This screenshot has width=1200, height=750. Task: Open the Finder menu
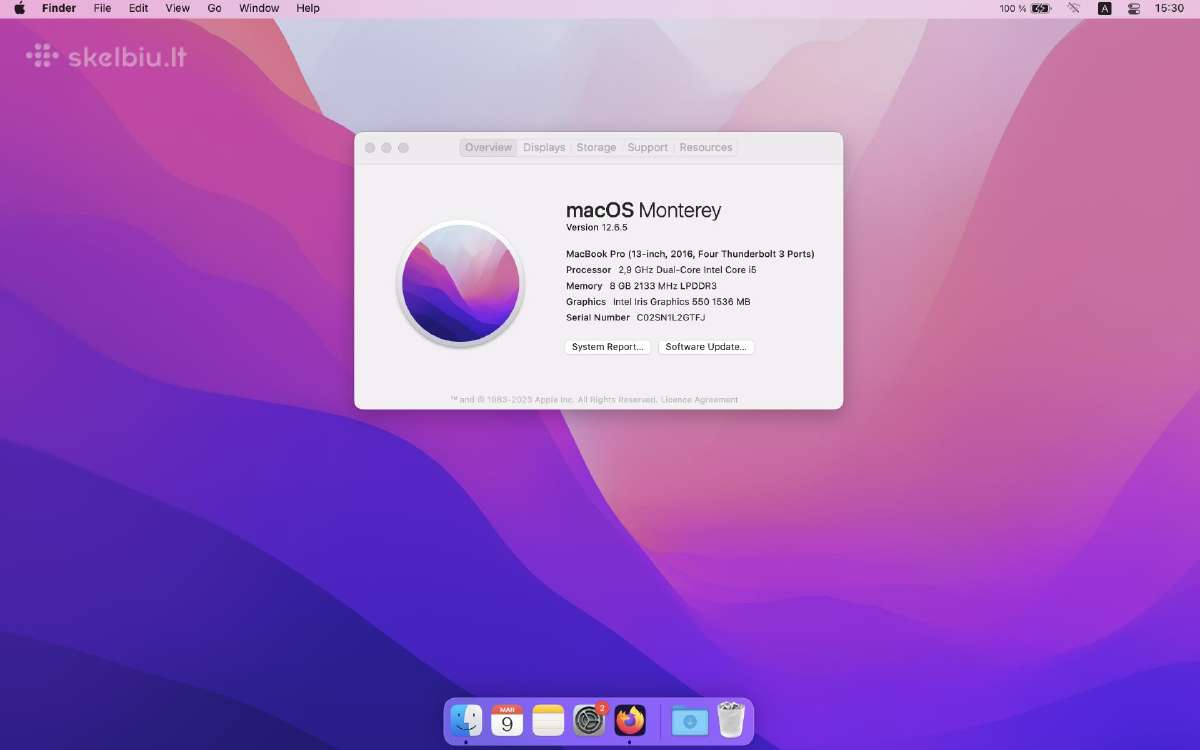59,8
